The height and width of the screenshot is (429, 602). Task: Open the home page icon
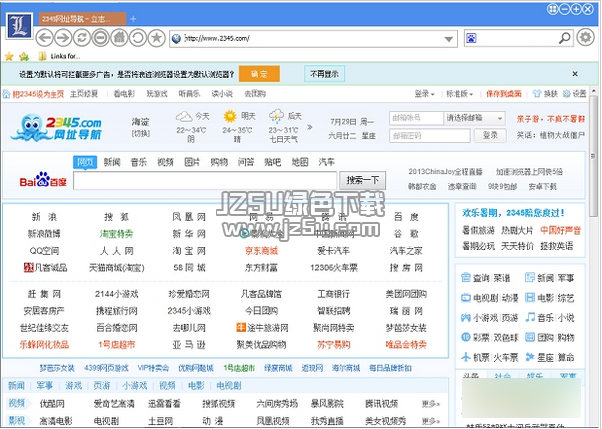(x=119, y=38)
